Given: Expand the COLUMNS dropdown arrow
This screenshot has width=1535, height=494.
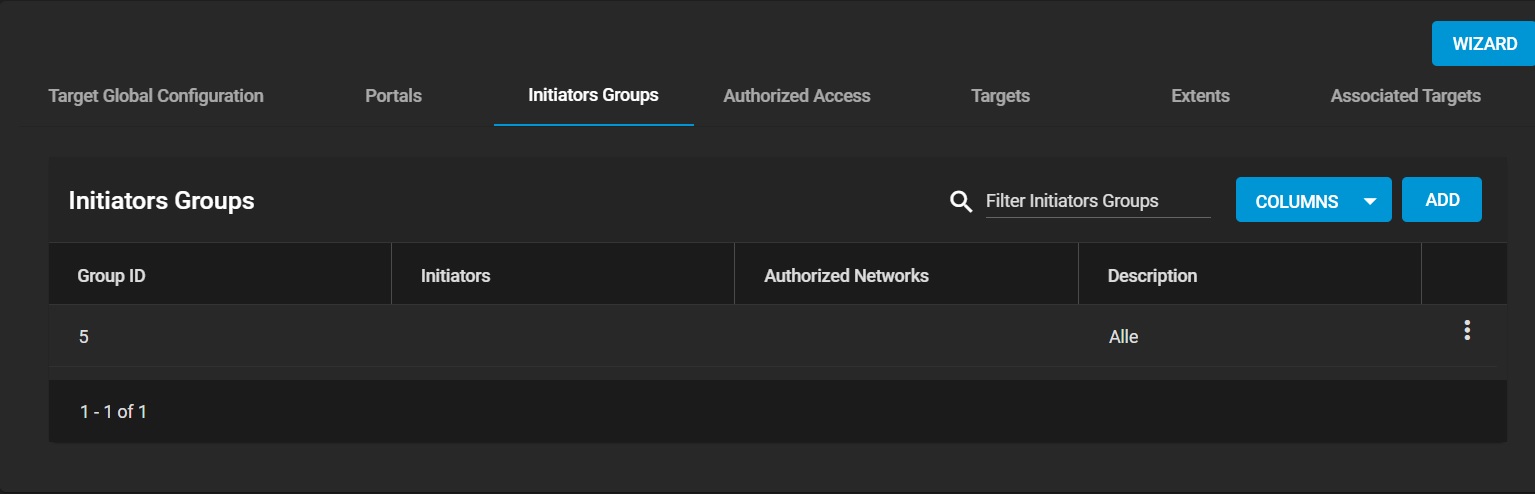Looking at the screenshot, I should coord(1370,201).
